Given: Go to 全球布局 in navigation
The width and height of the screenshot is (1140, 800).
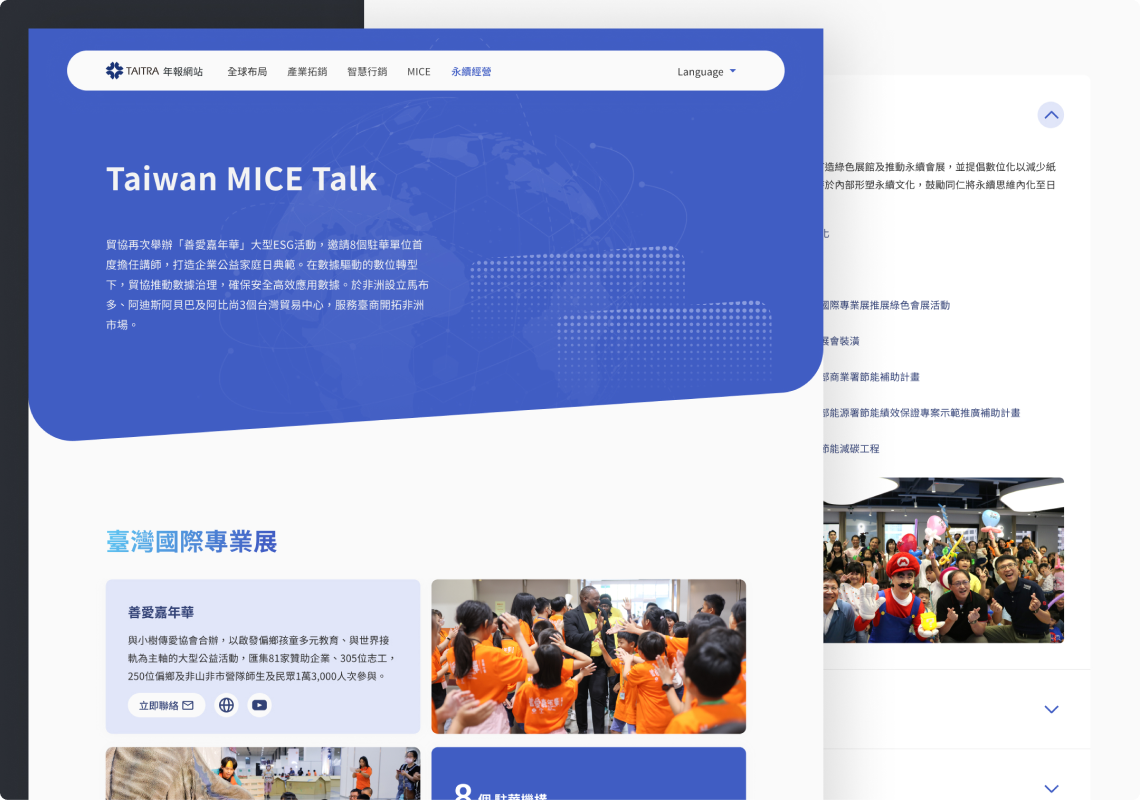Looking at the screenshot, I should point(247,72).
